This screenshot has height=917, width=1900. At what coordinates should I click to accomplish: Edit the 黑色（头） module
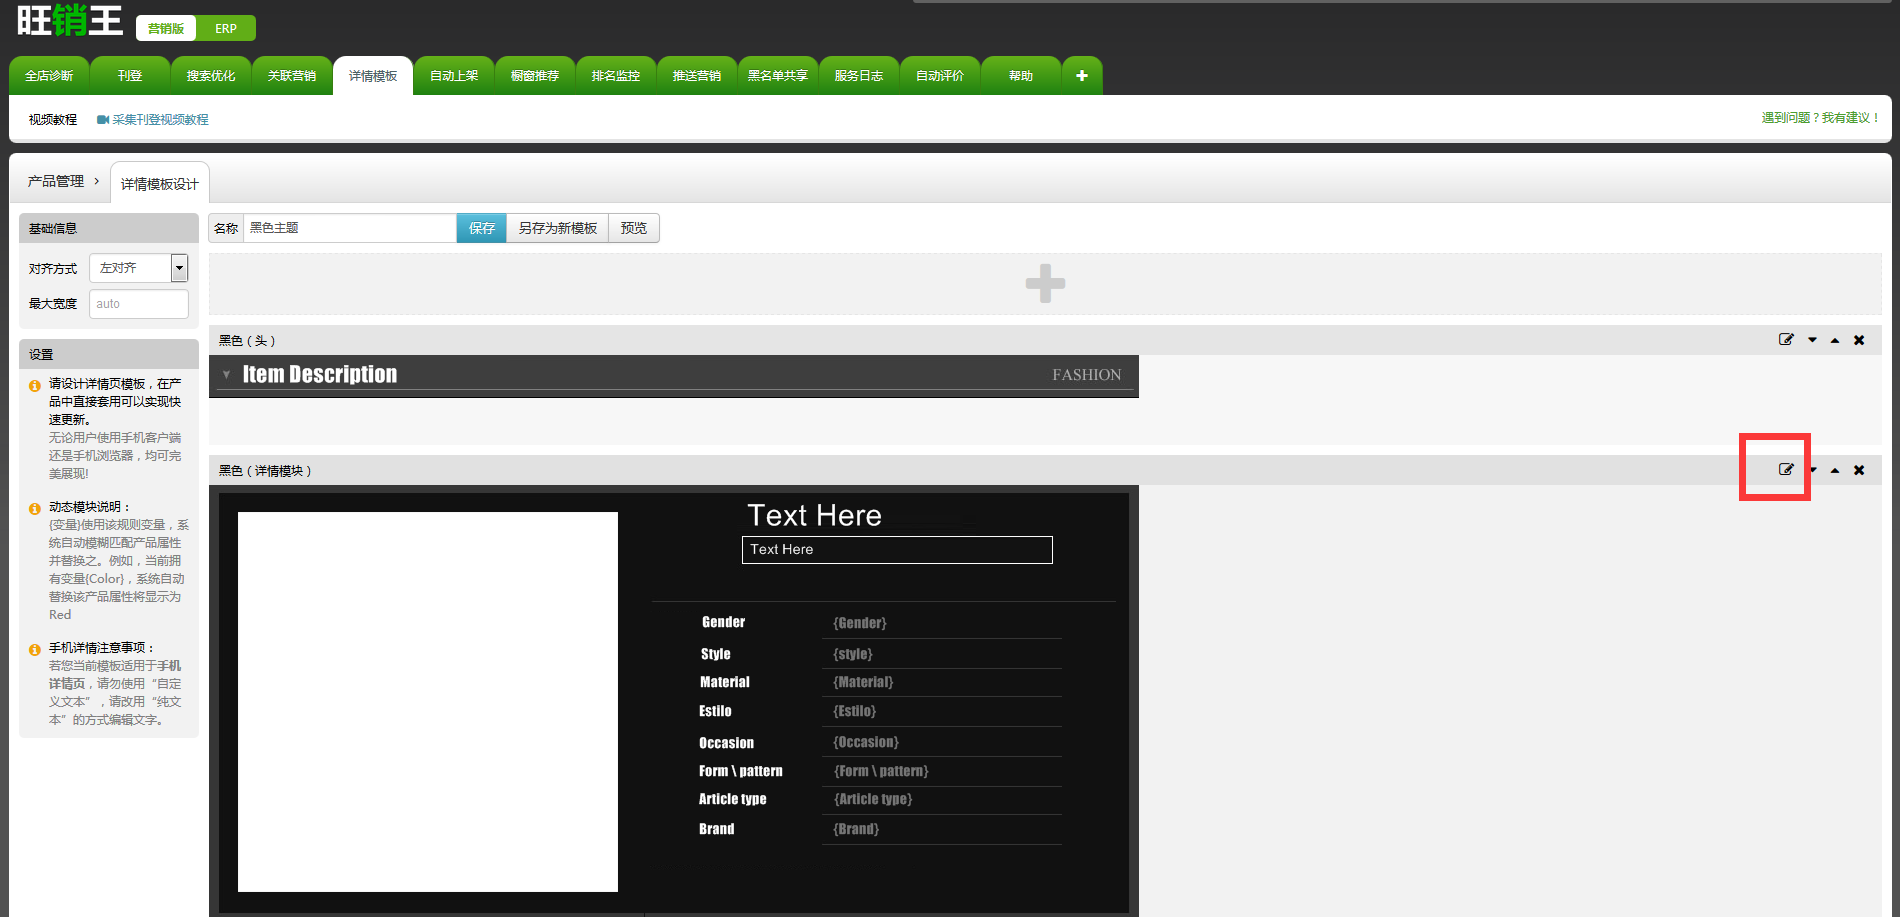pyautogui.click(x=1786, y=340)
